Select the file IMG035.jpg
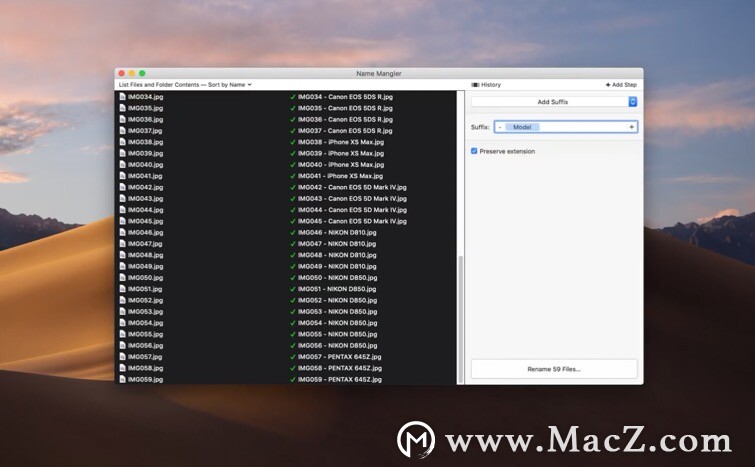Viewport: 755px width, 467px height. point(145,108)
